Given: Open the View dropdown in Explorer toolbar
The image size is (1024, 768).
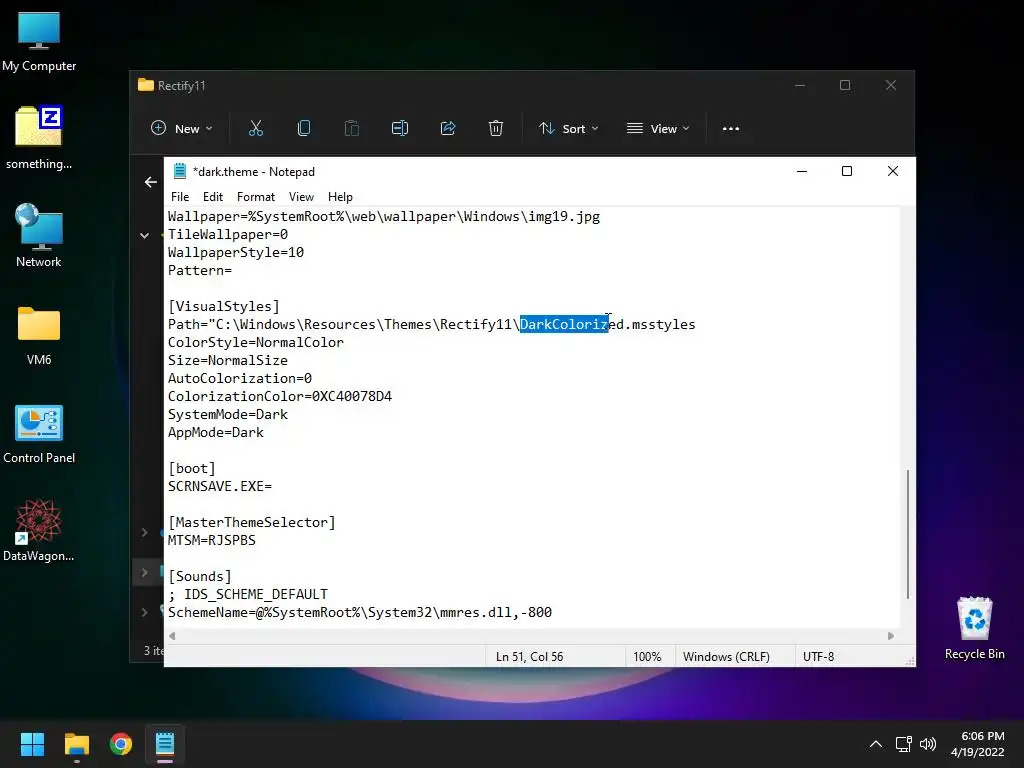Looking at the screenshot, I should tap(658, 129).
